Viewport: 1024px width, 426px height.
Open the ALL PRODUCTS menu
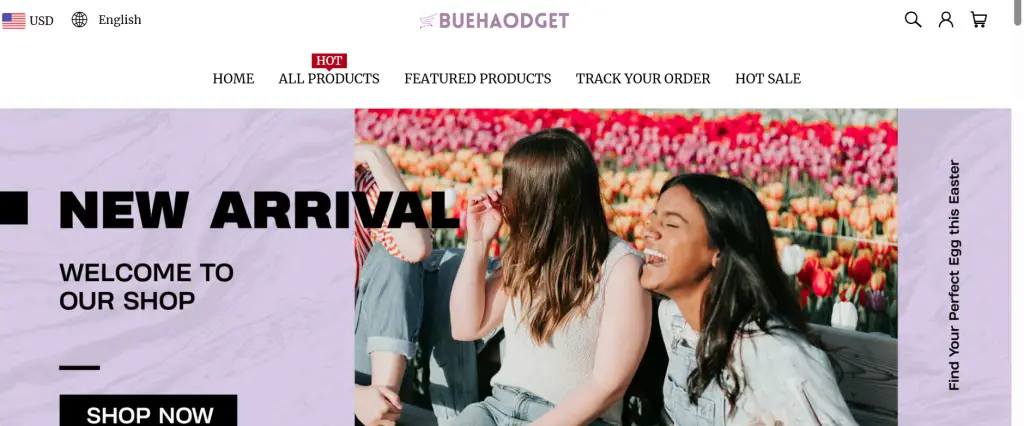(x=329, y=78)
